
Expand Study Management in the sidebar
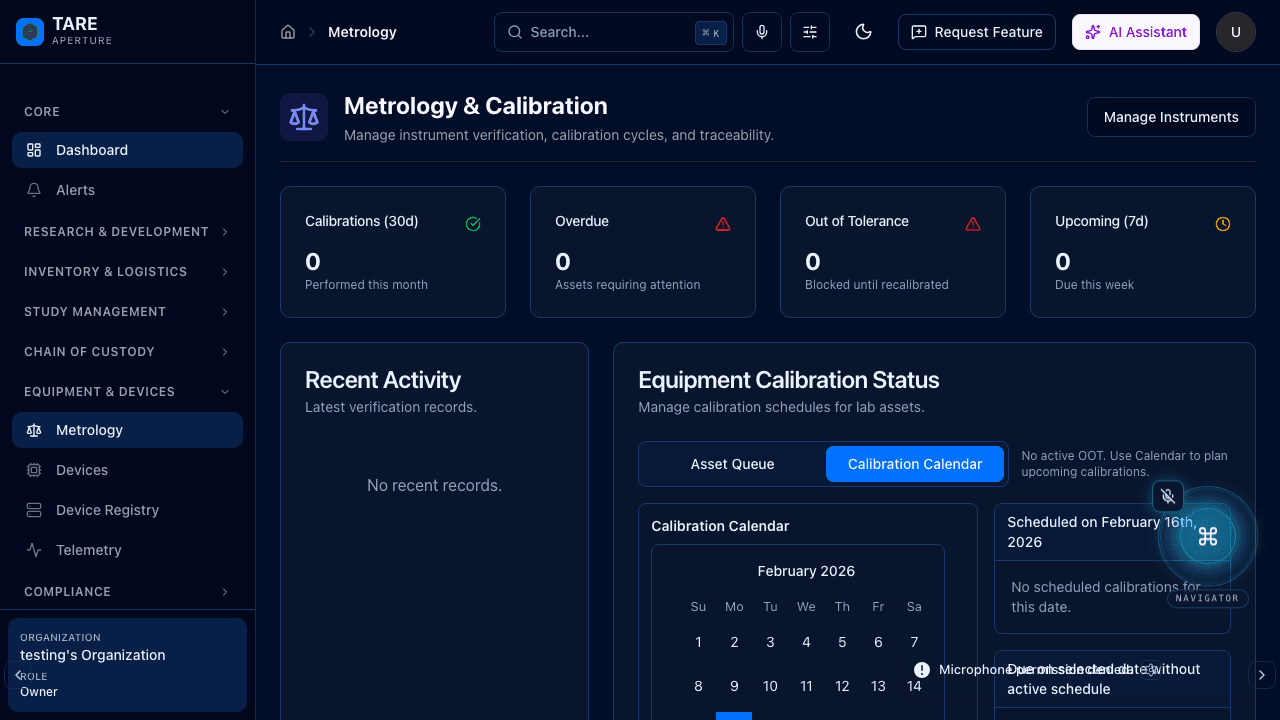[x=94, y=311]
